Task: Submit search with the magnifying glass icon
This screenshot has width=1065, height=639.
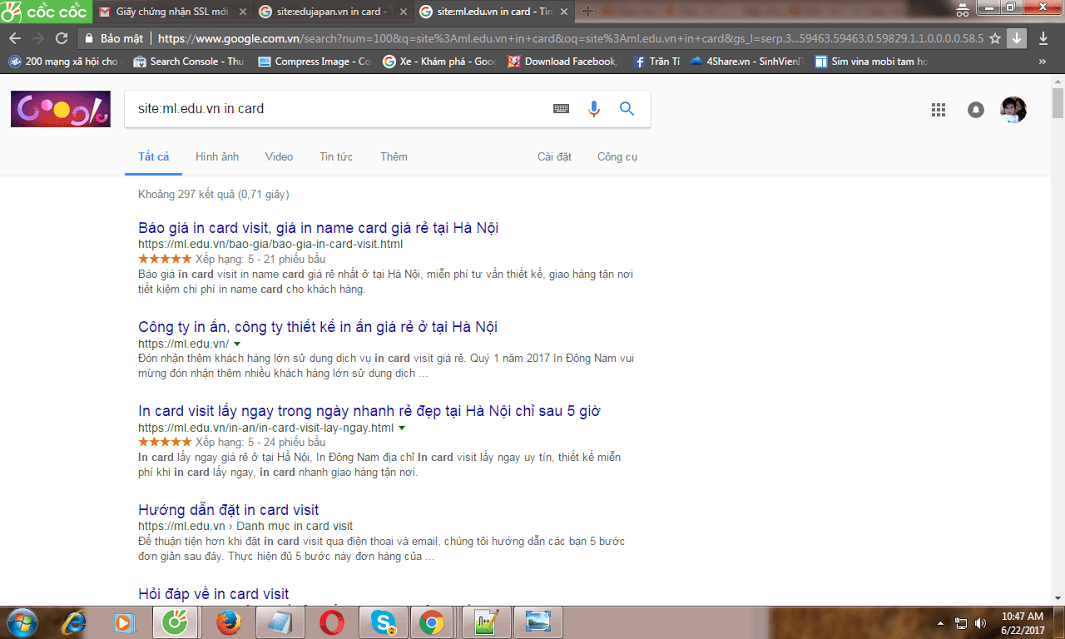Action: pos(627,109)
